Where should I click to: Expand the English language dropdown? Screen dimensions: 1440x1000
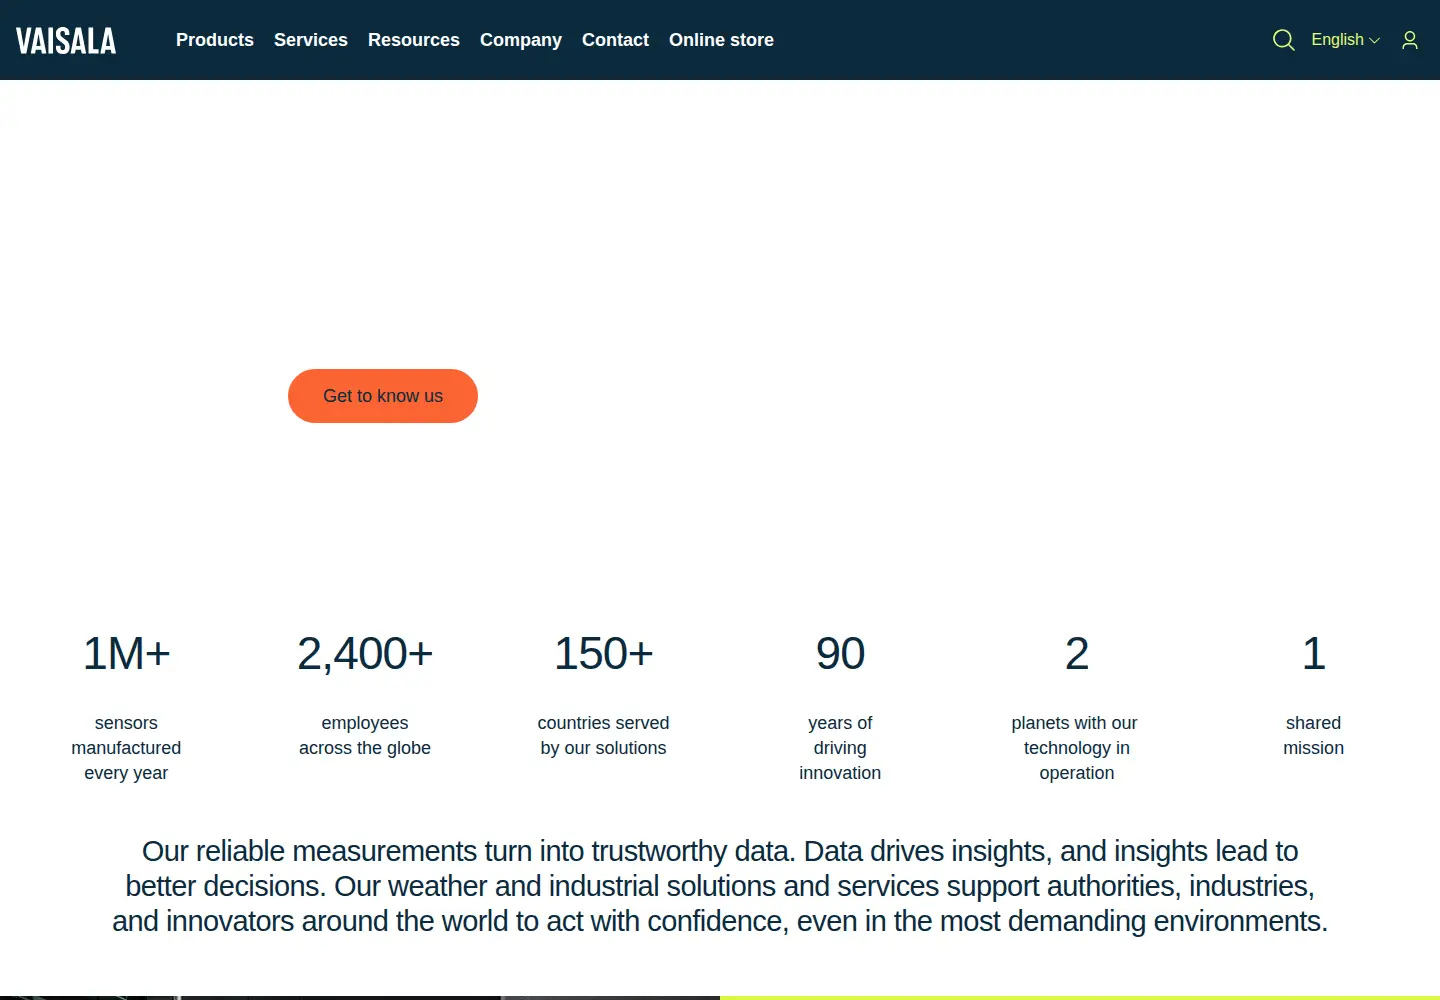point(1345,40)
